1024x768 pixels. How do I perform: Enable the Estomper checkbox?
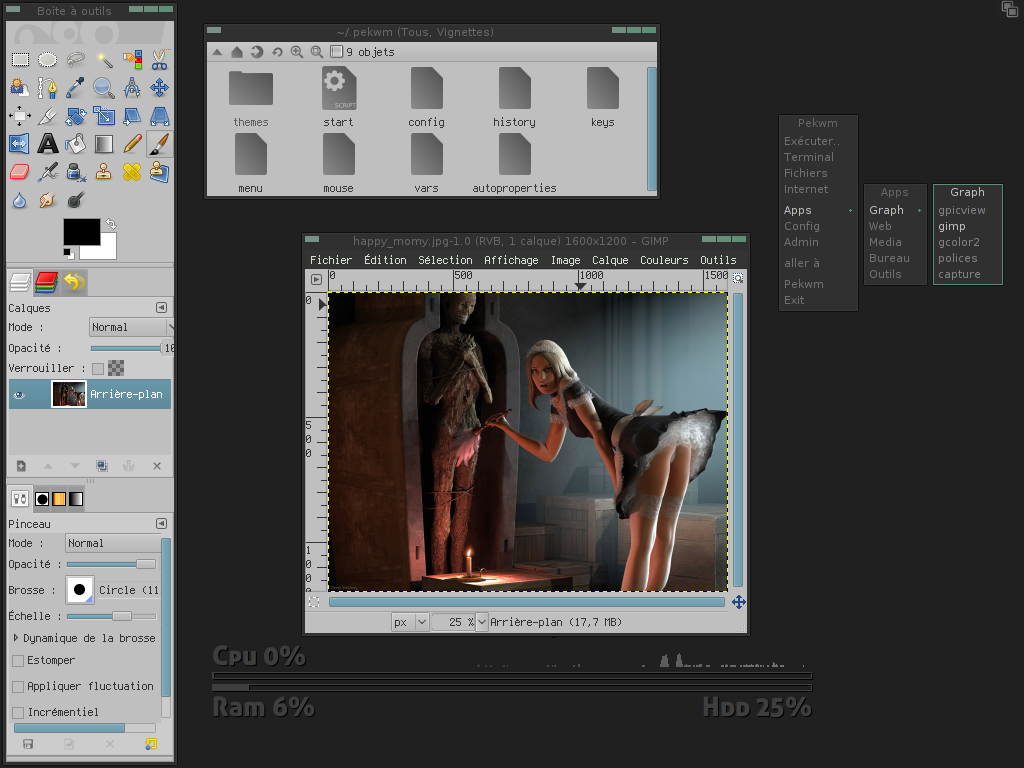[x=18, y=661]
